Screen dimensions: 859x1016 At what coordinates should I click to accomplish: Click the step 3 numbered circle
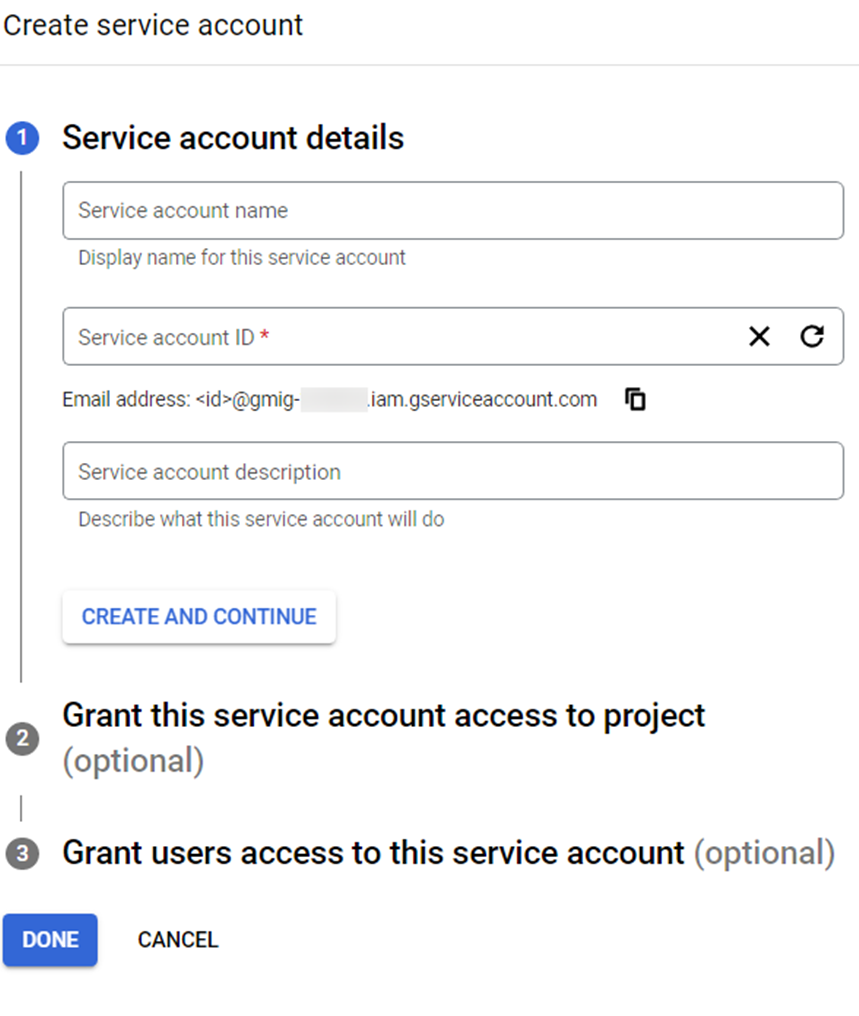[x=22, y=853]
